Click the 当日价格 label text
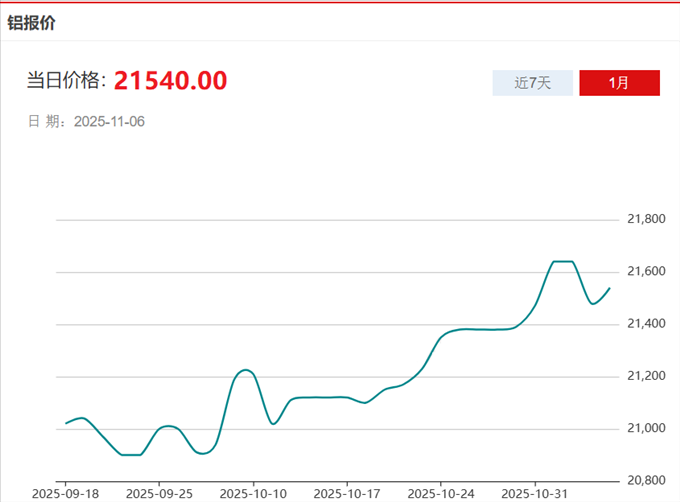The image size is (680, 502). click(66, 81)
